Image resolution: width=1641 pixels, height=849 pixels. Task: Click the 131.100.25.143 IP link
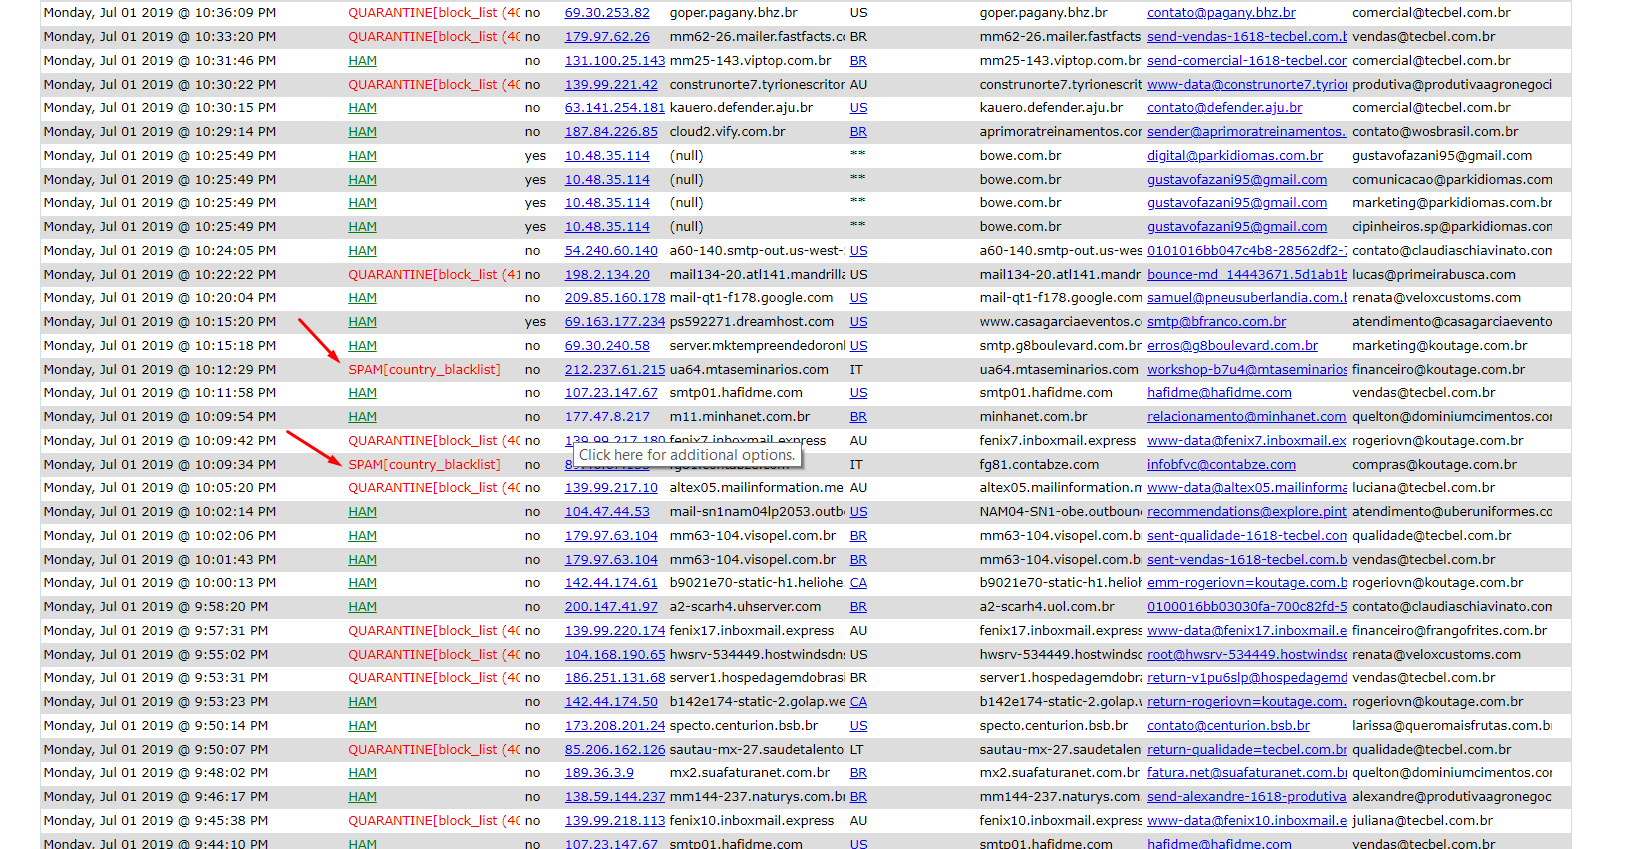click(614, 60)
